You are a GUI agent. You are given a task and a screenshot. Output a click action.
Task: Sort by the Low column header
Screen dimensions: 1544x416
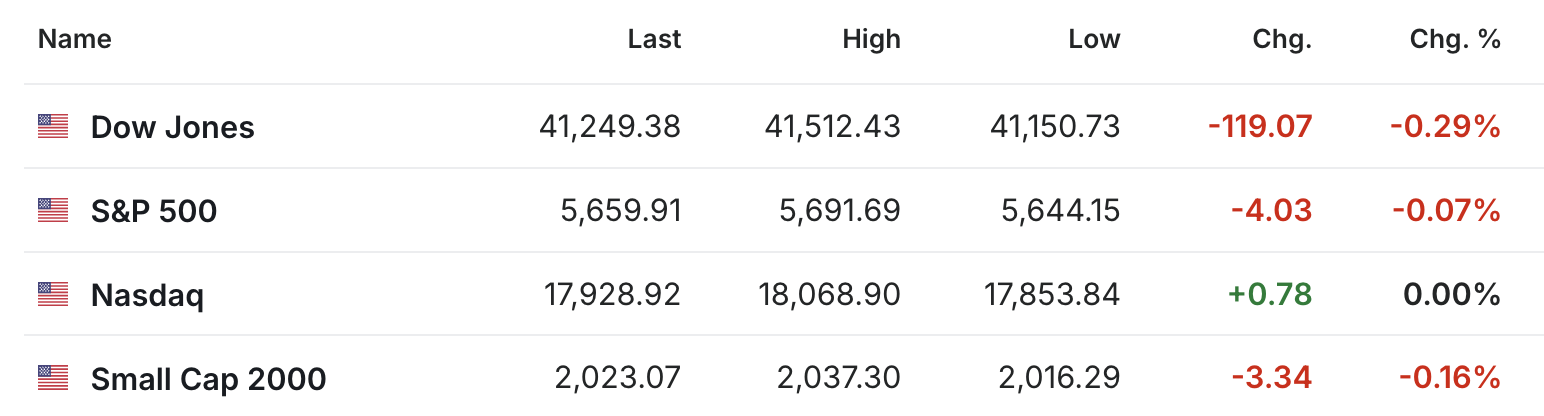(1094, 40)
